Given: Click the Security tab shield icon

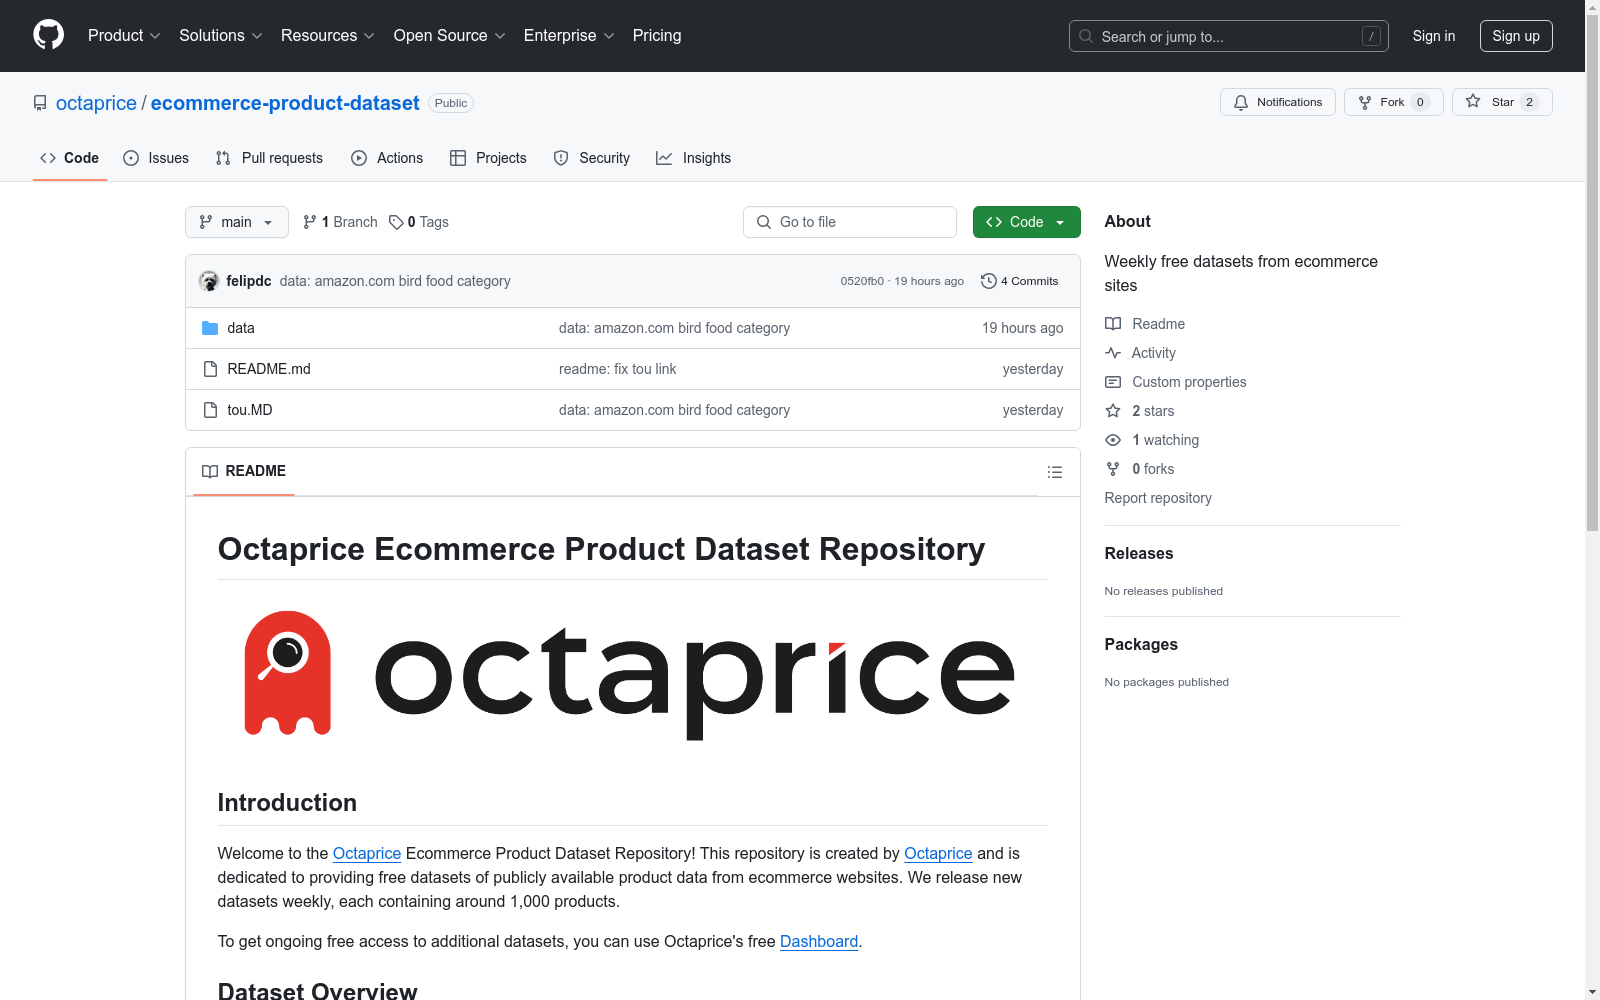Looking at the screenshot, I should click(x=561, y=158).
